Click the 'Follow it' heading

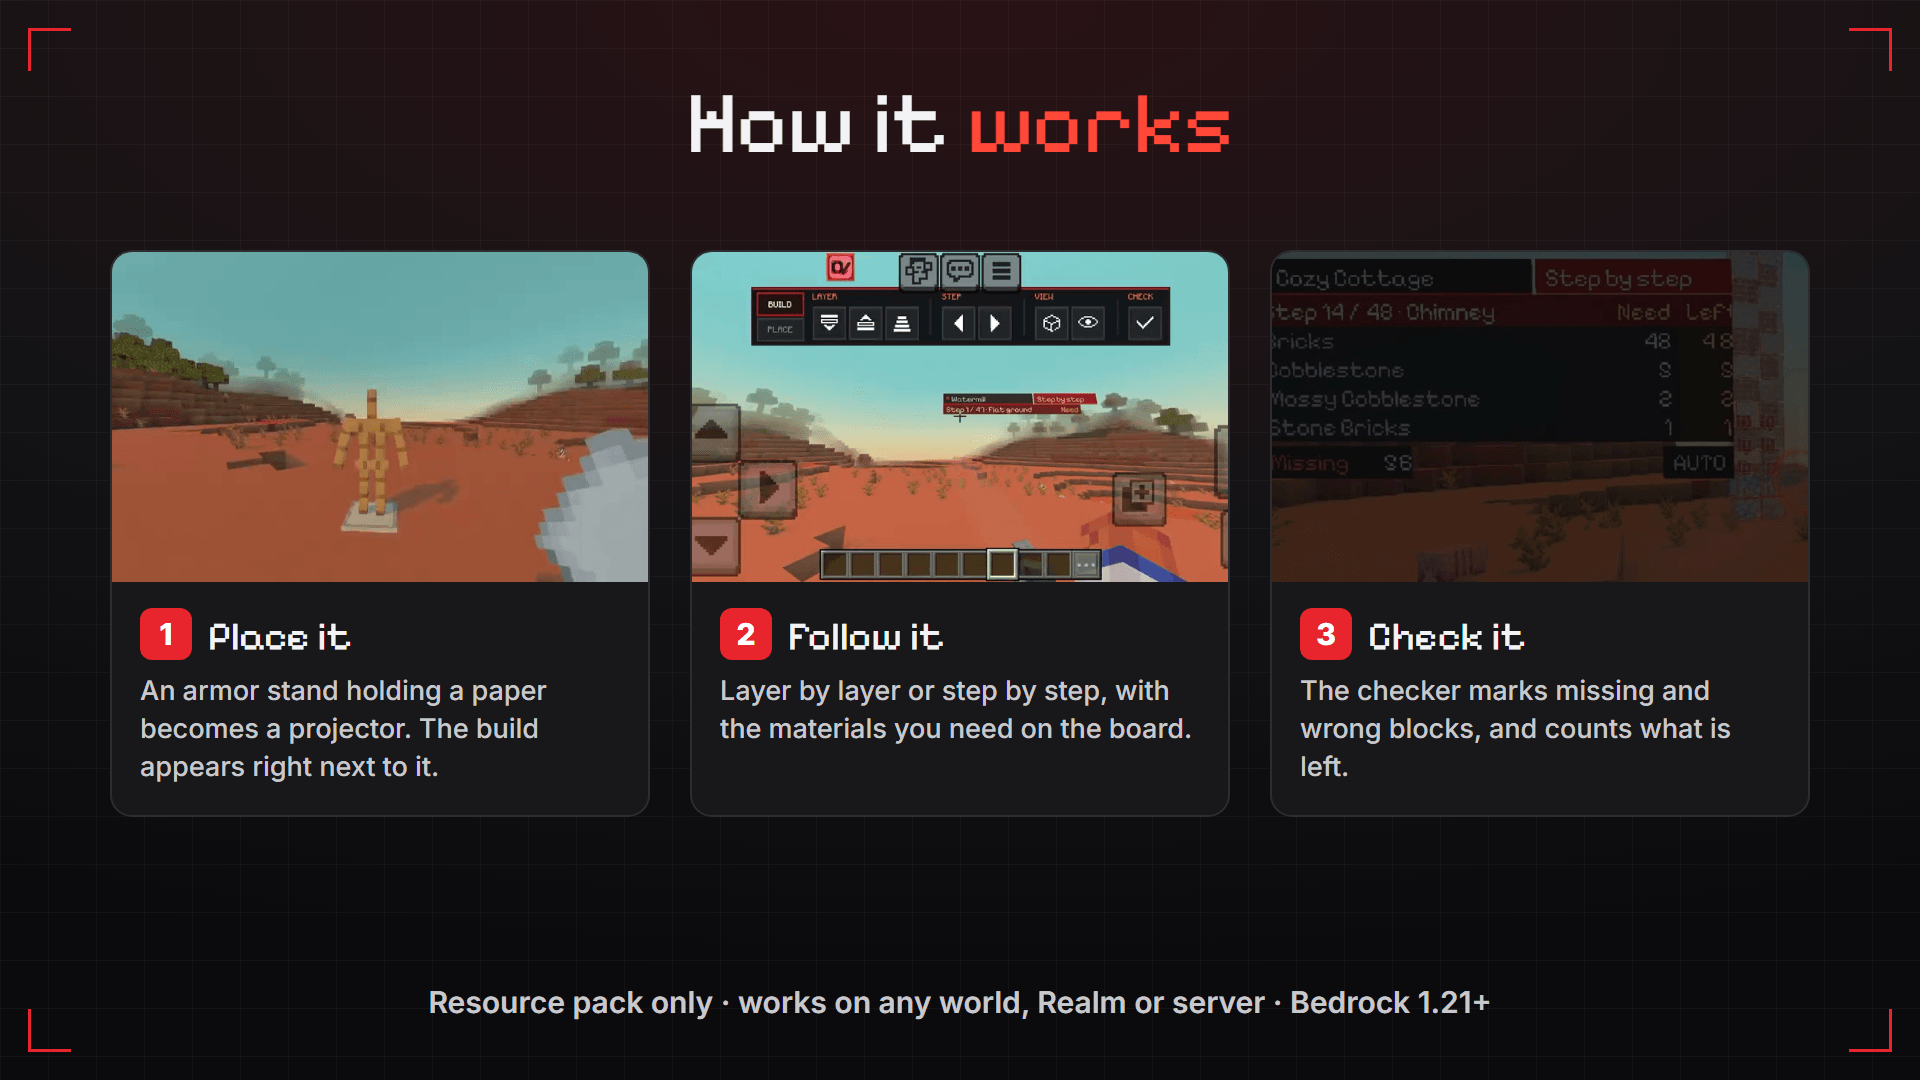(865, 637)
